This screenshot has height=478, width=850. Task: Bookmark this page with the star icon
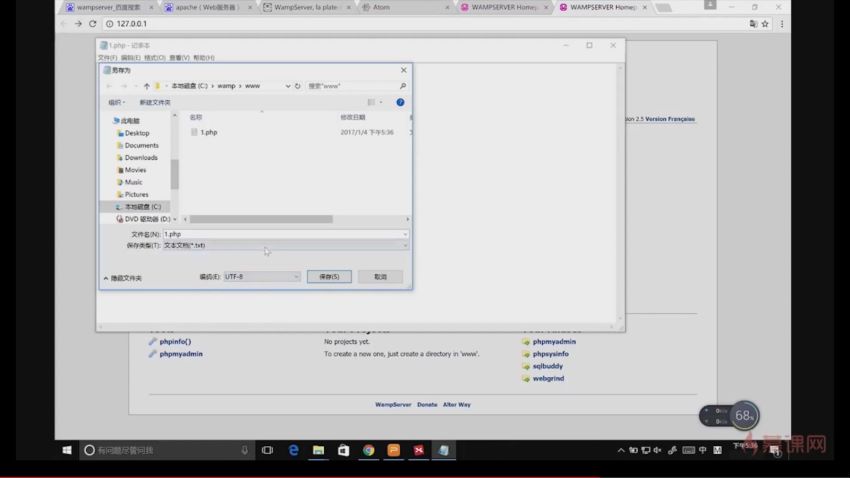coord(765,24)
